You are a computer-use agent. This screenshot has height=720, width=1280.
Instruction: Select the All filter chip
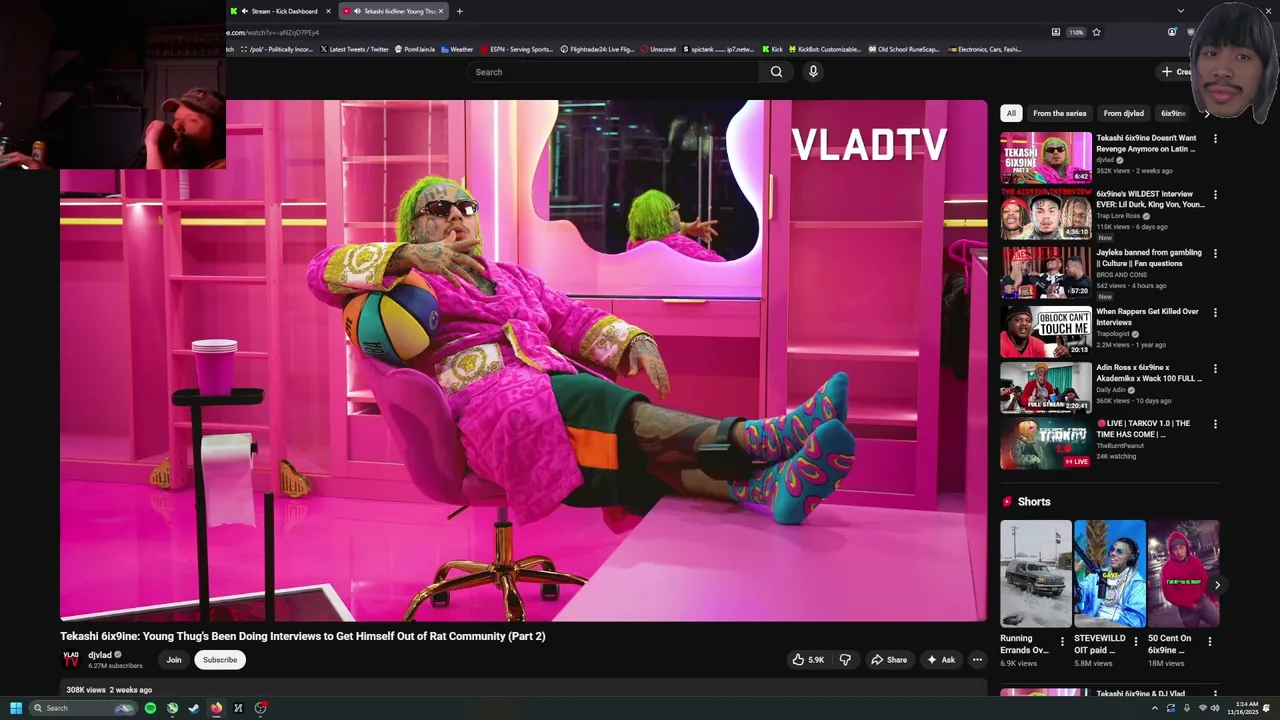(1011, 114)
